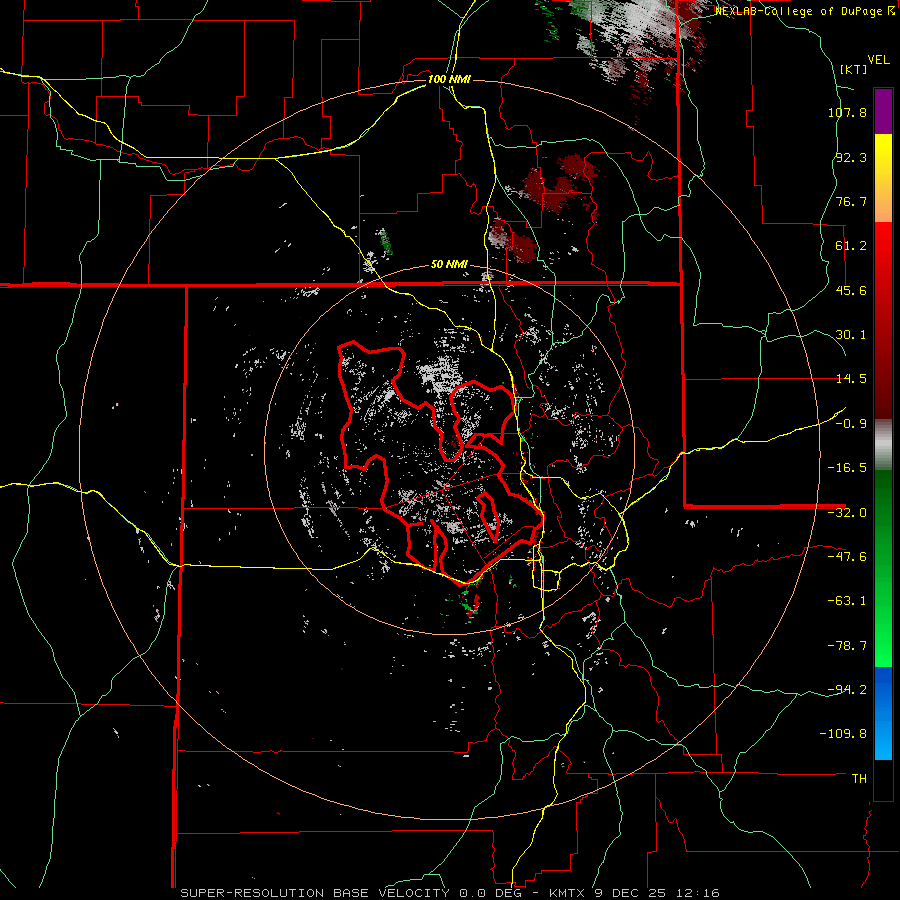Select the purple segment of the color bar
900x900 pixels.
[x=883, y=111]
